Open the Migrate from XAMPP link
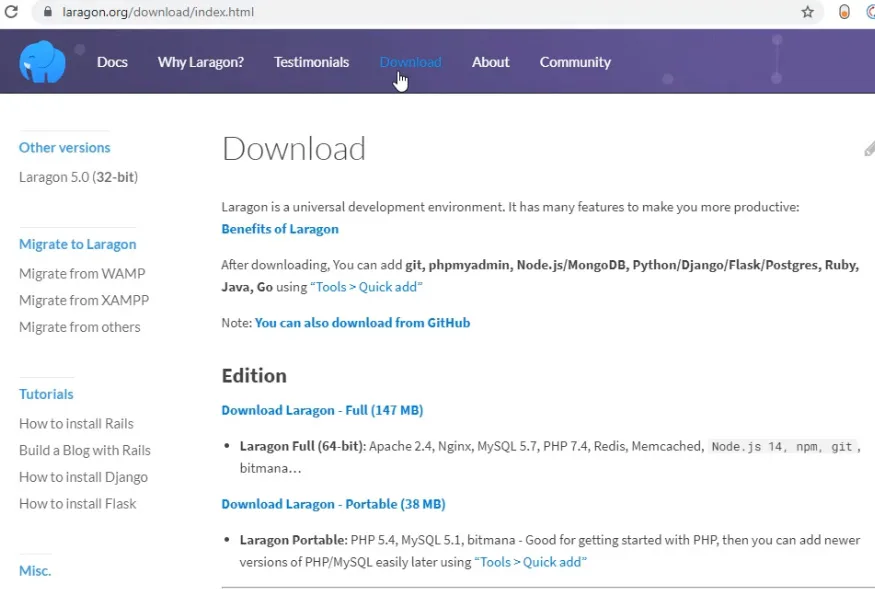Image resolution: width=875 pixels, height=589 pixels. (x=84, y=300)
